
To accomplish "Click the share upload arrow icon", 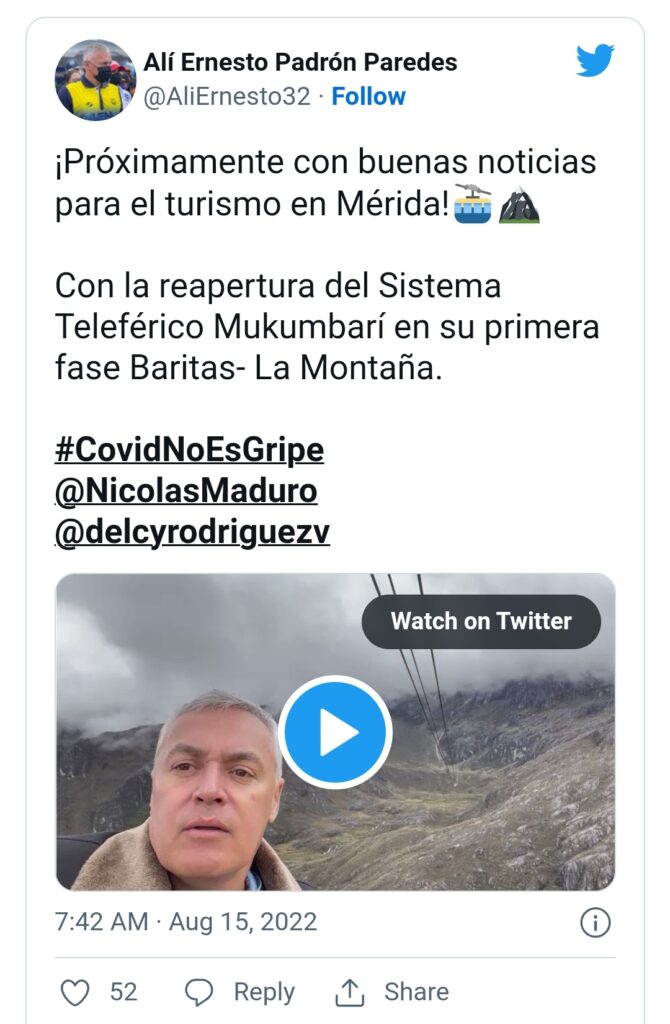I will pyautogui.click(x=349, y=992).
